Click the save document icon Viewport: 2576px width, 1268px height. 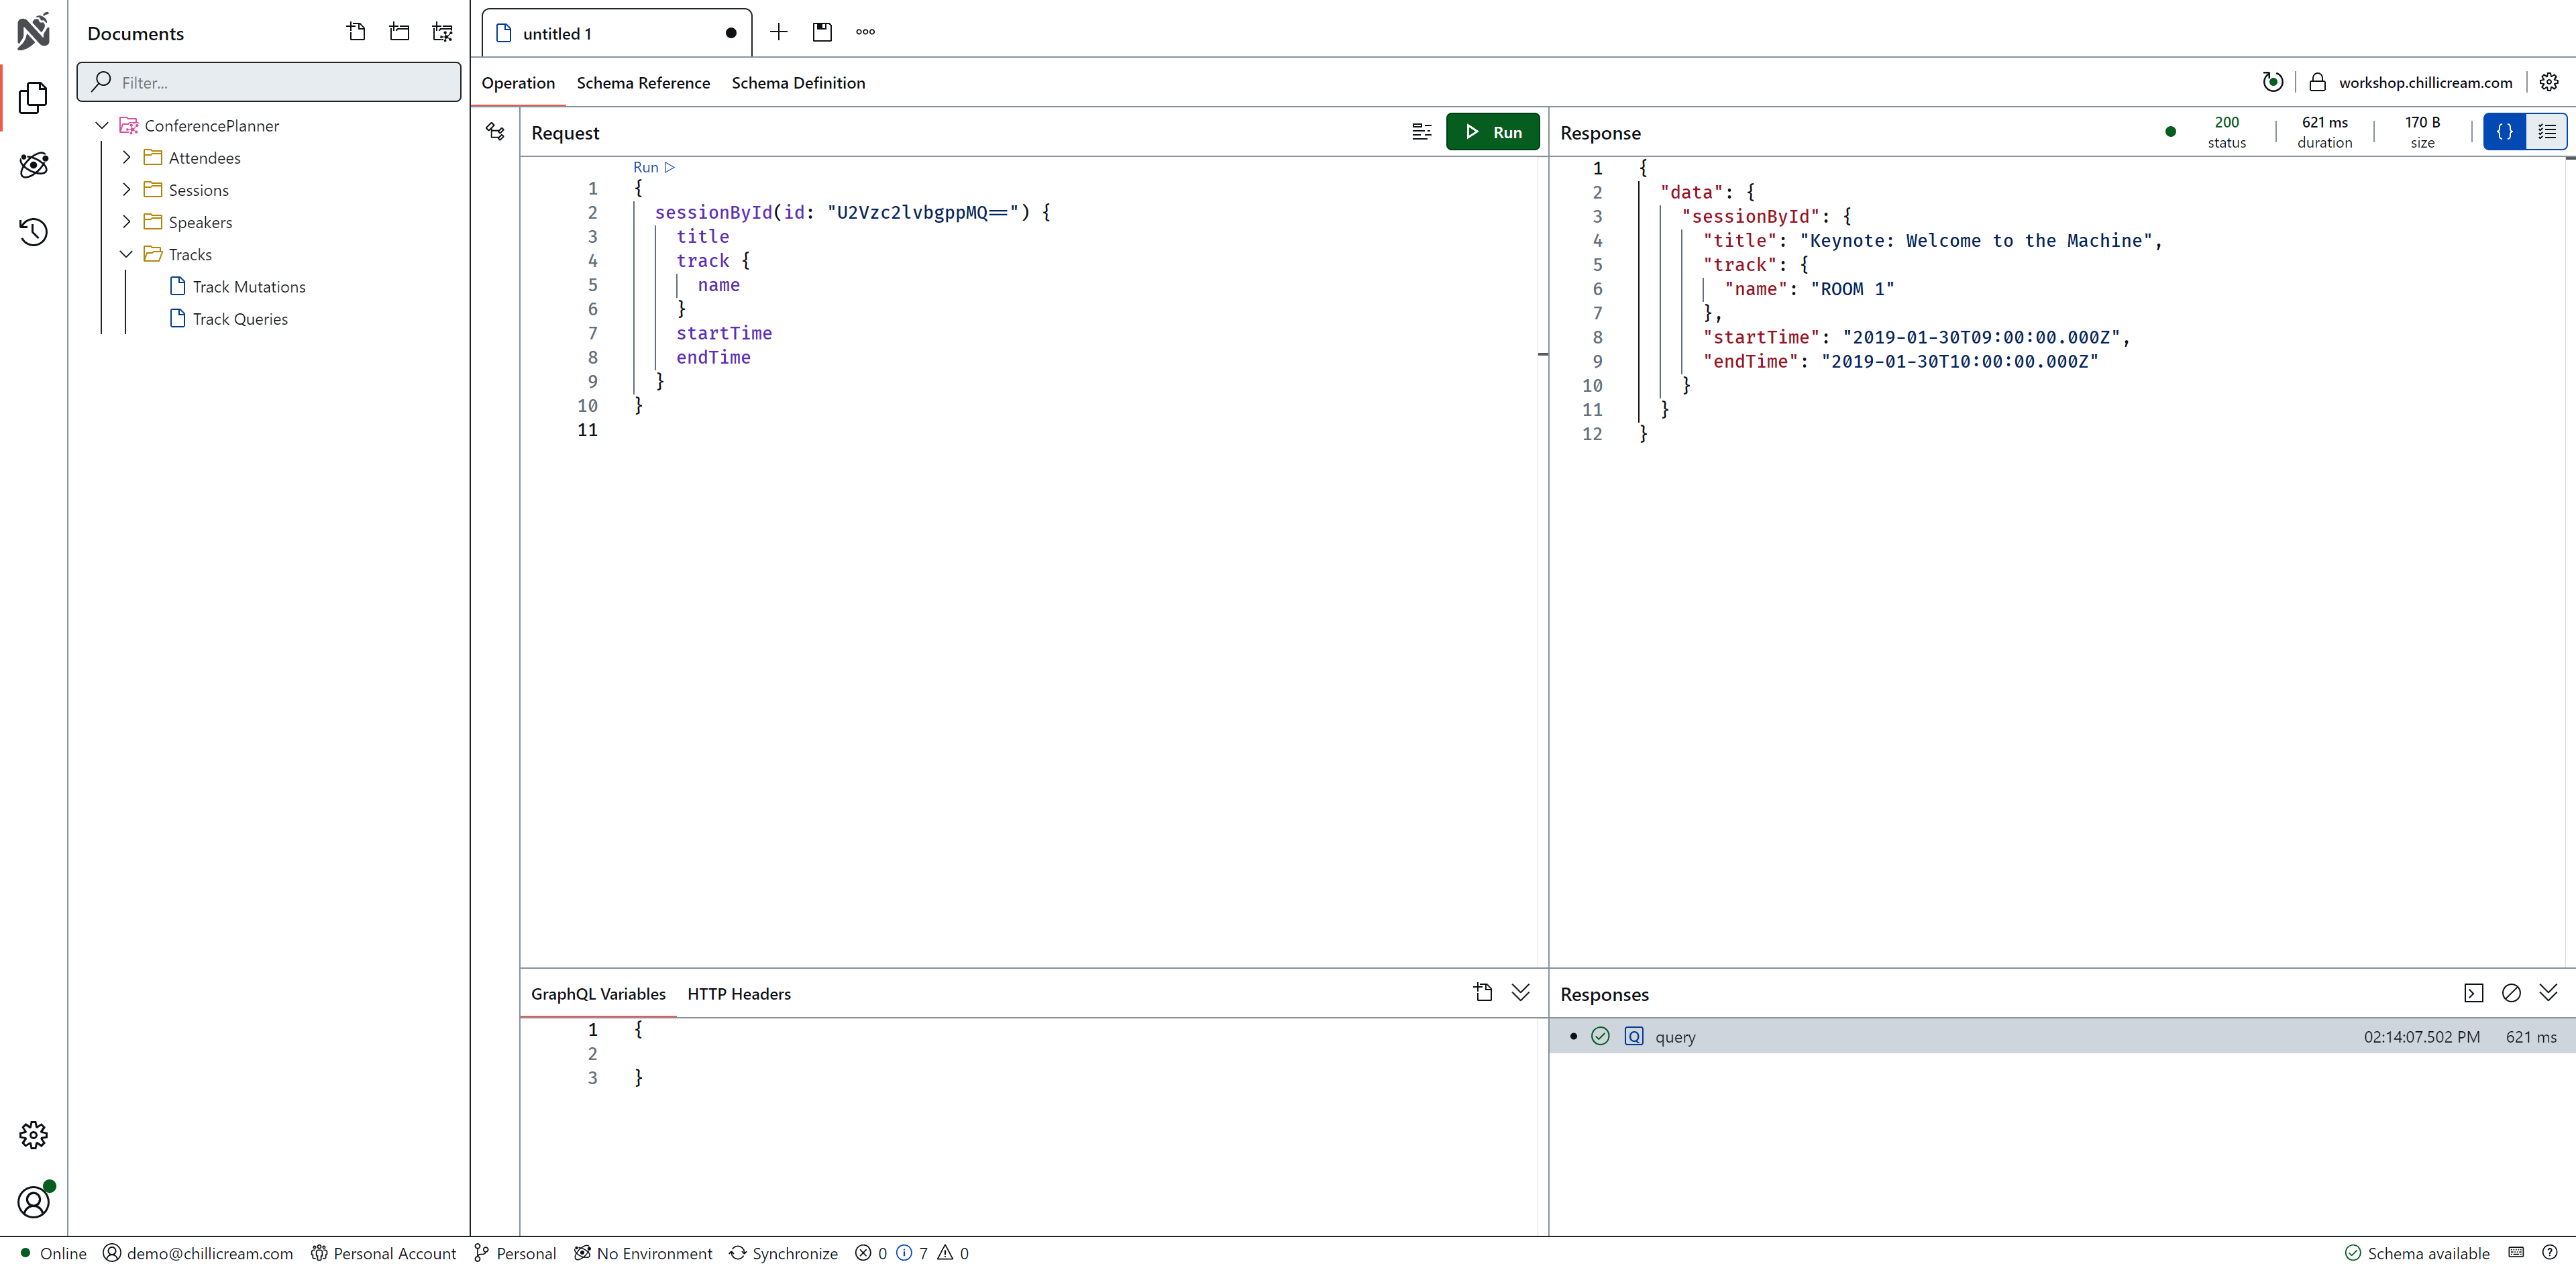click(822, 32)
